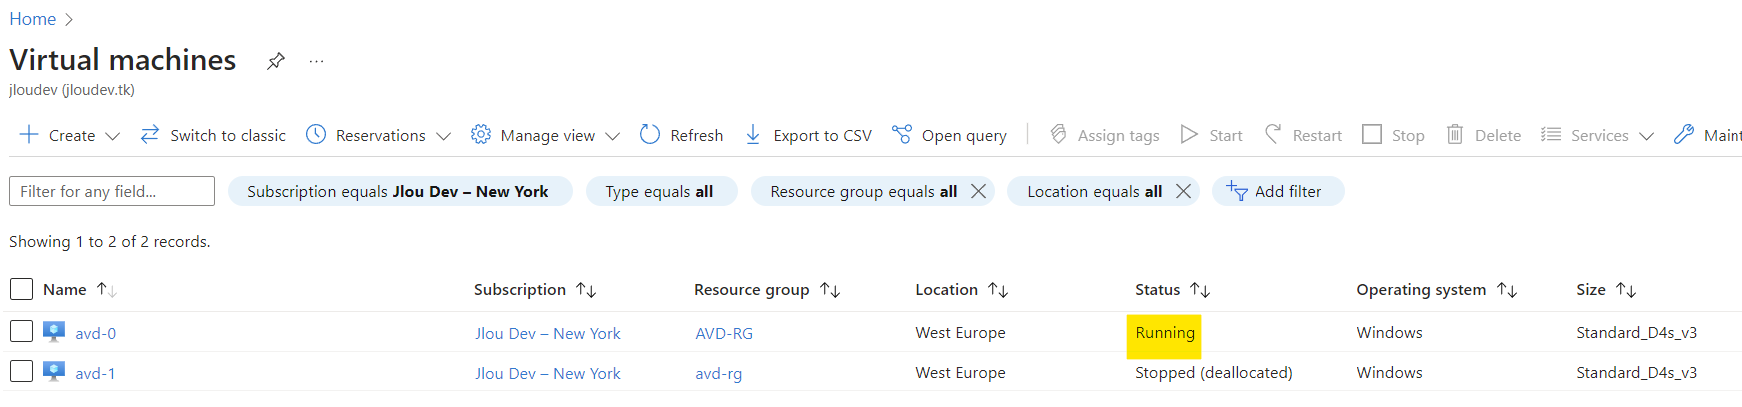Click the Delete trash icon
Viewport: 1742px width, 407px height.
(1455, 134)
